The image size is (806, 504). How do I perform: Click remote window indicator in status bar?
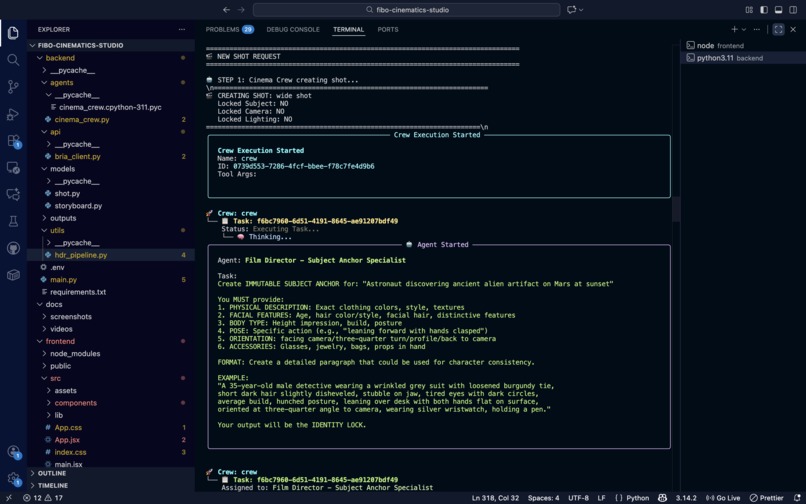coord(8,498)
